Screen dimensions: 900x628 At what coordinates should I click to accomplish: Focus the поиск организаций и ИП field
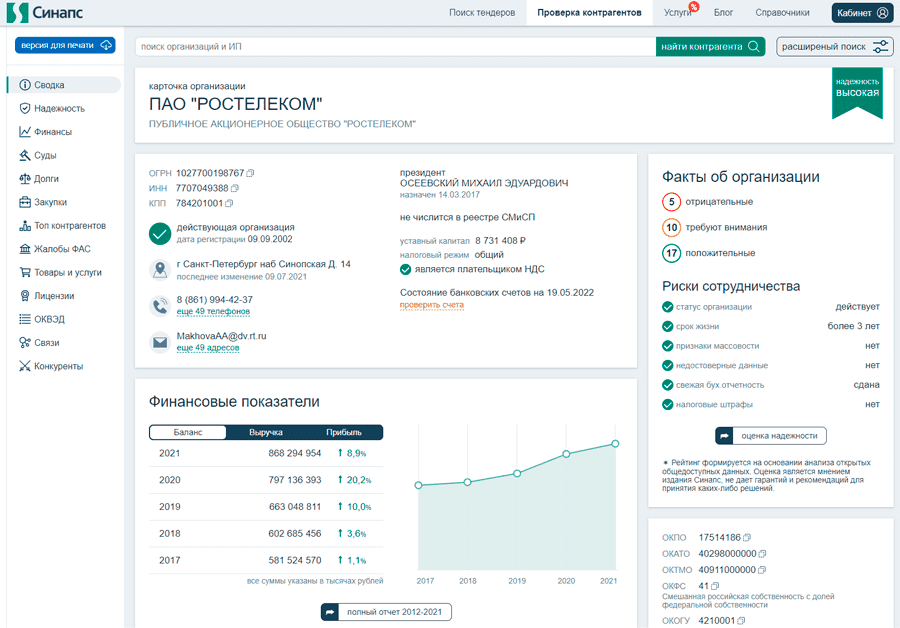coord(395,46)
